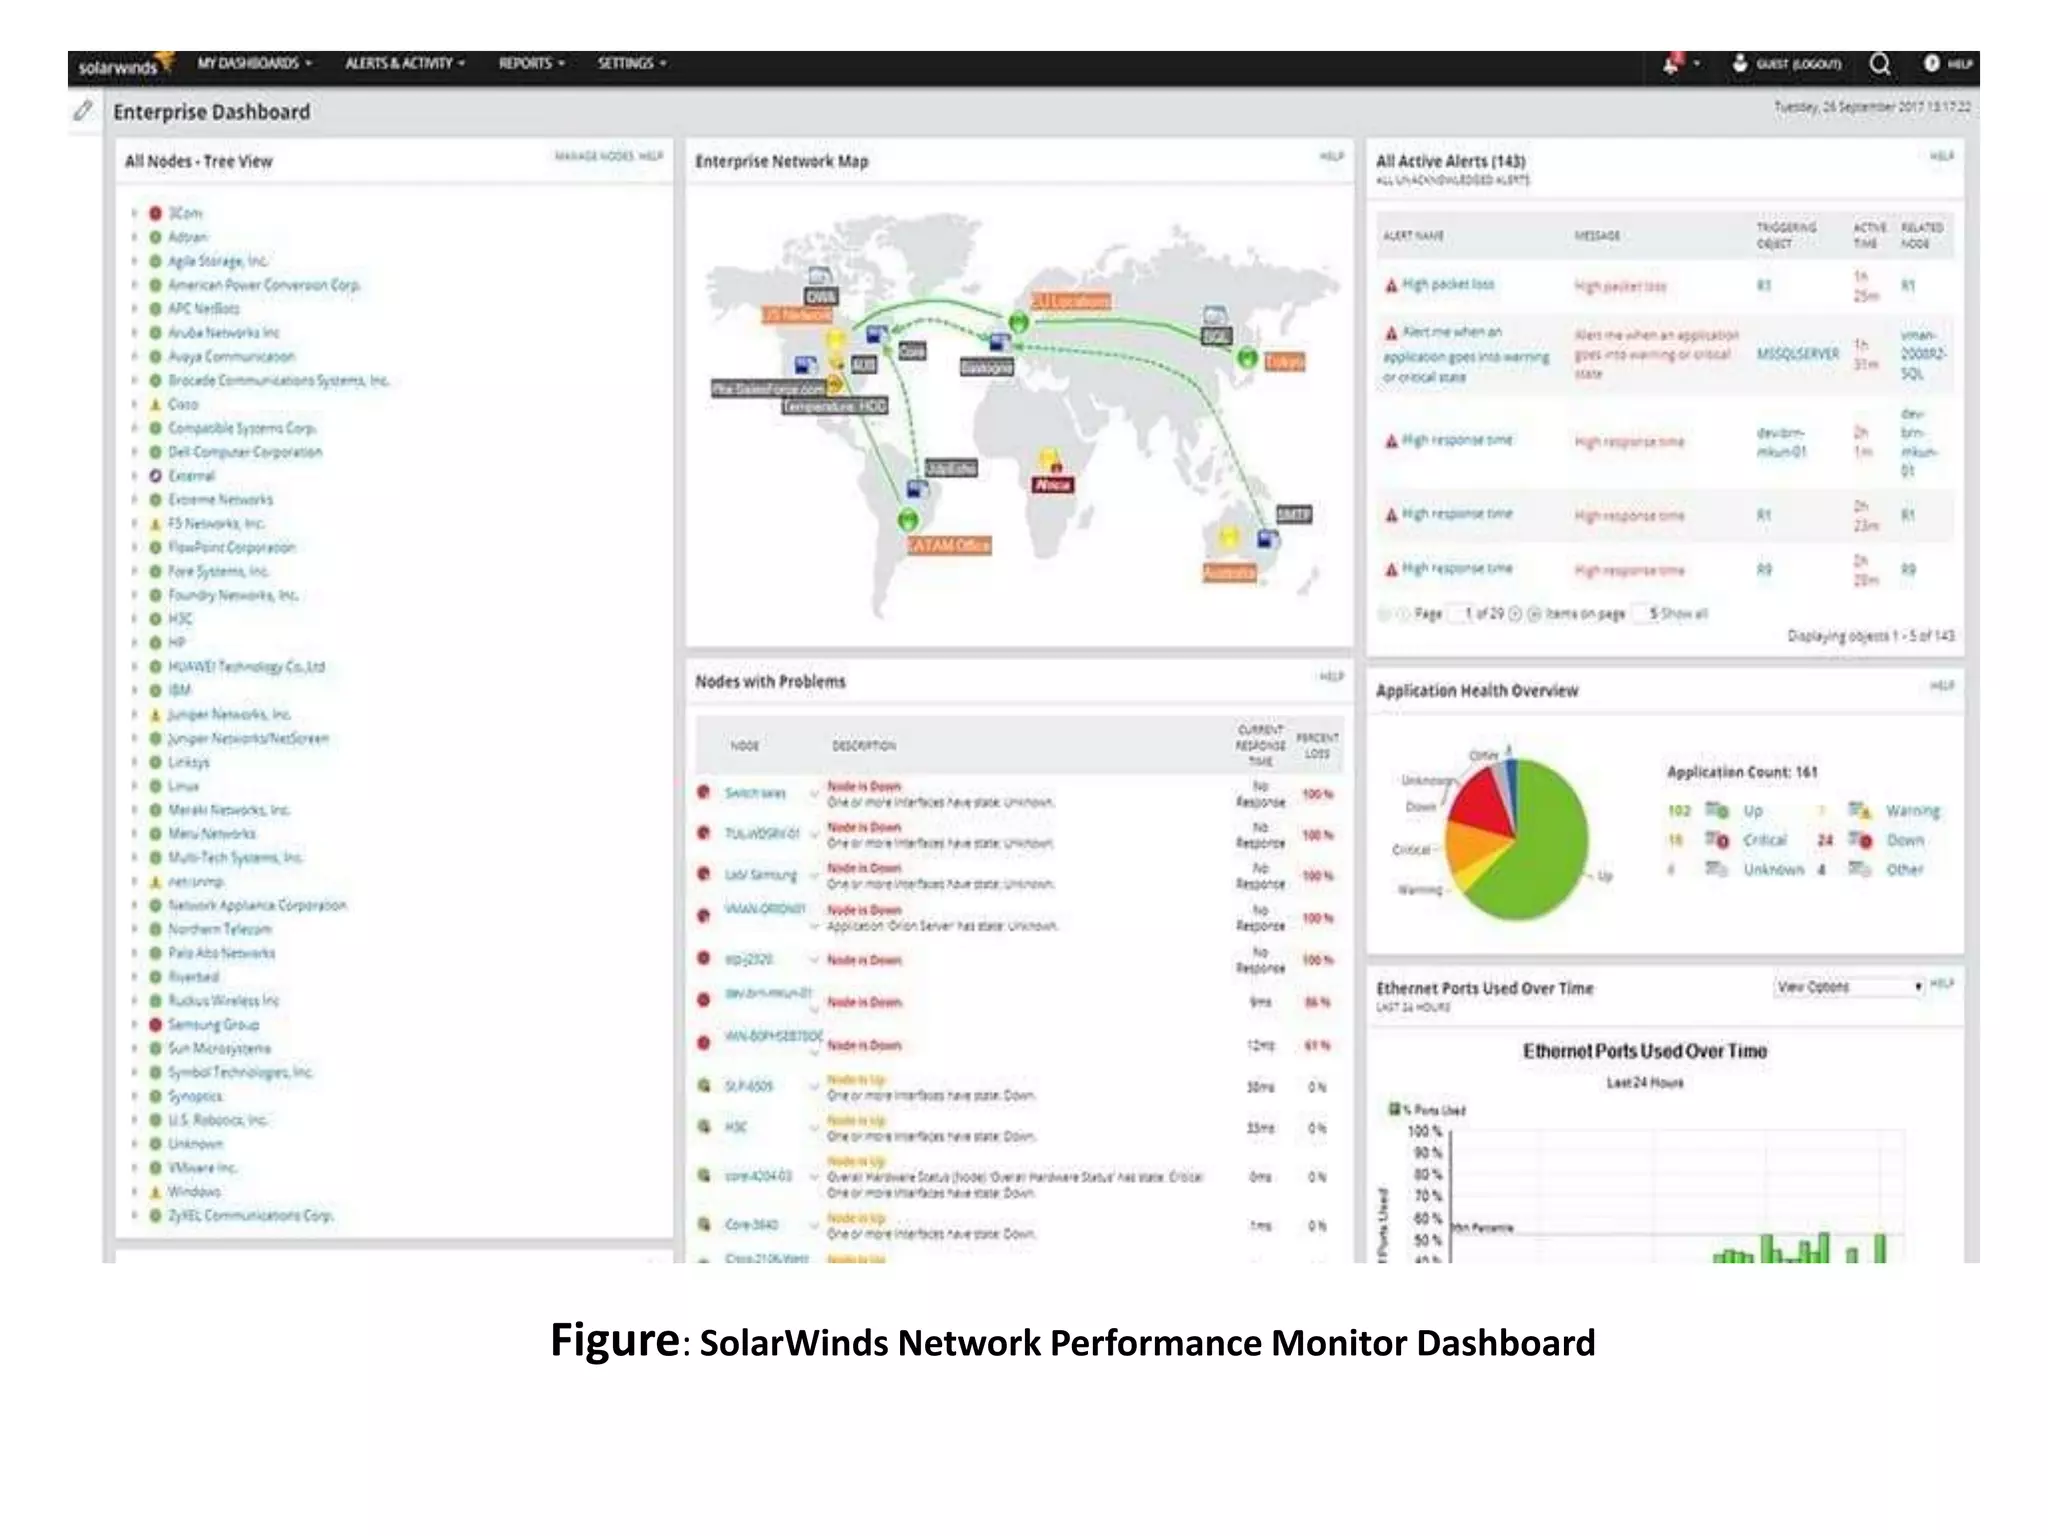
Task: Expand the IBM node group
Action: coord(134,690)
